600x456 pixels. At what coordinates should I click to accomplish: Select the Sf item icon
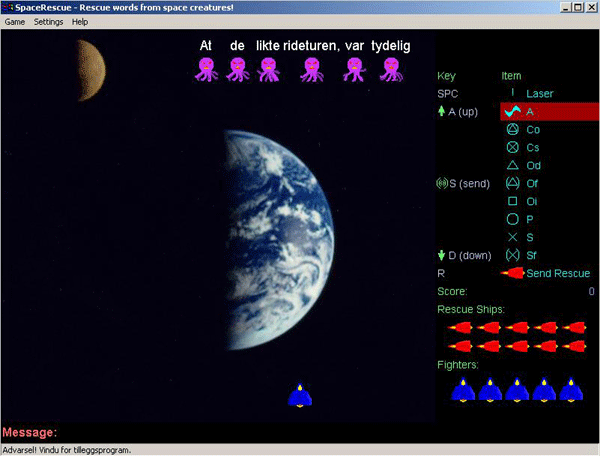[x=512, y=255]
